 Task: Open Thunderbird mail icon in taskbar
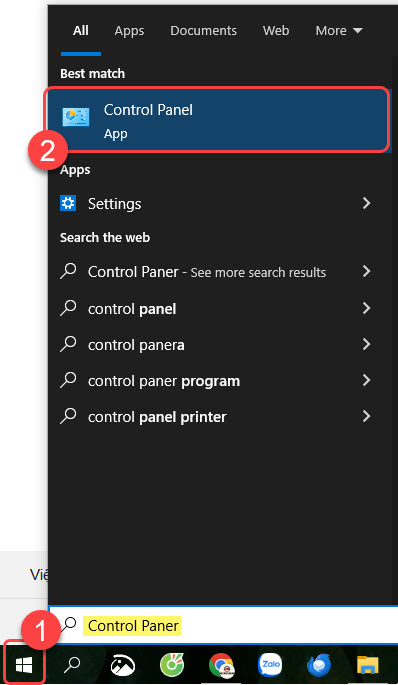(x=318, y=665)
